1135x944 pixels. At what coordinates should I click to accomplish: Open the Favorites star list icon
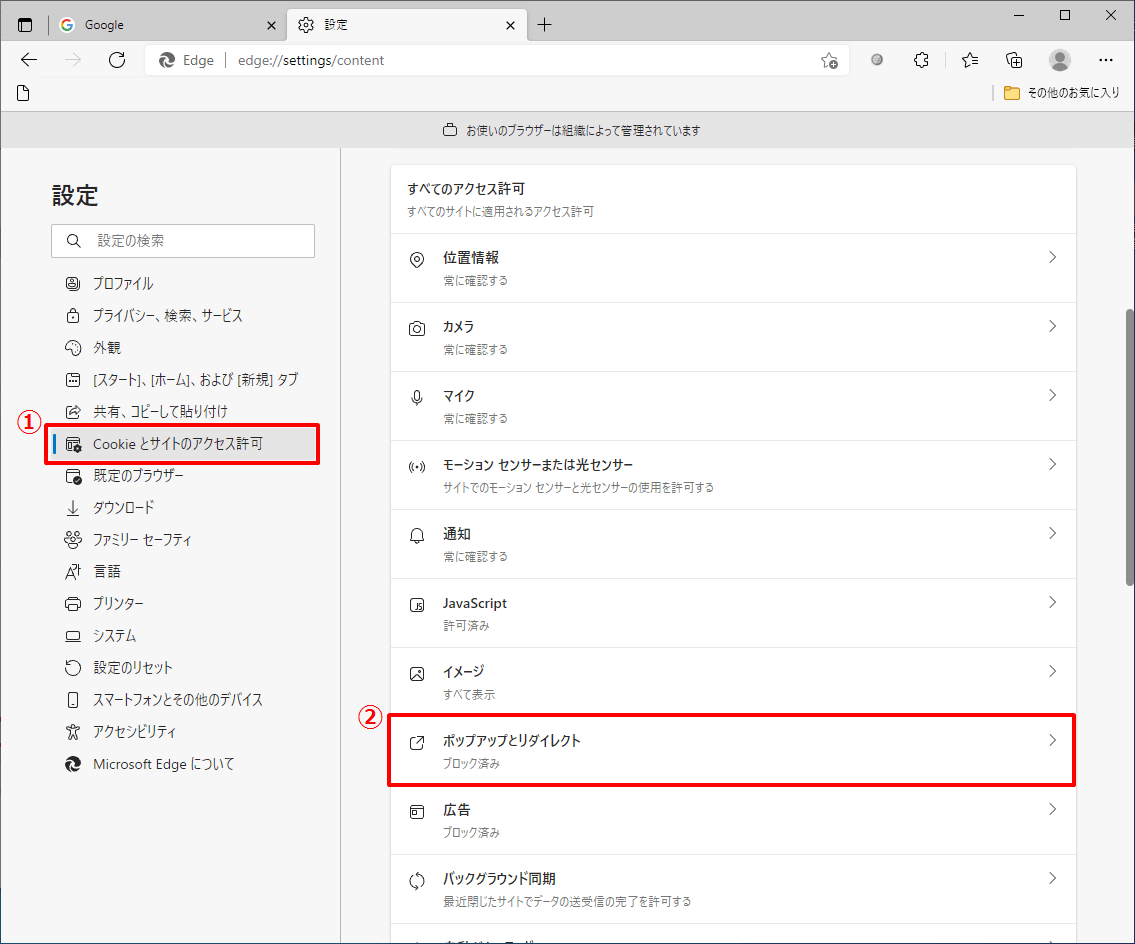[969, 60]
